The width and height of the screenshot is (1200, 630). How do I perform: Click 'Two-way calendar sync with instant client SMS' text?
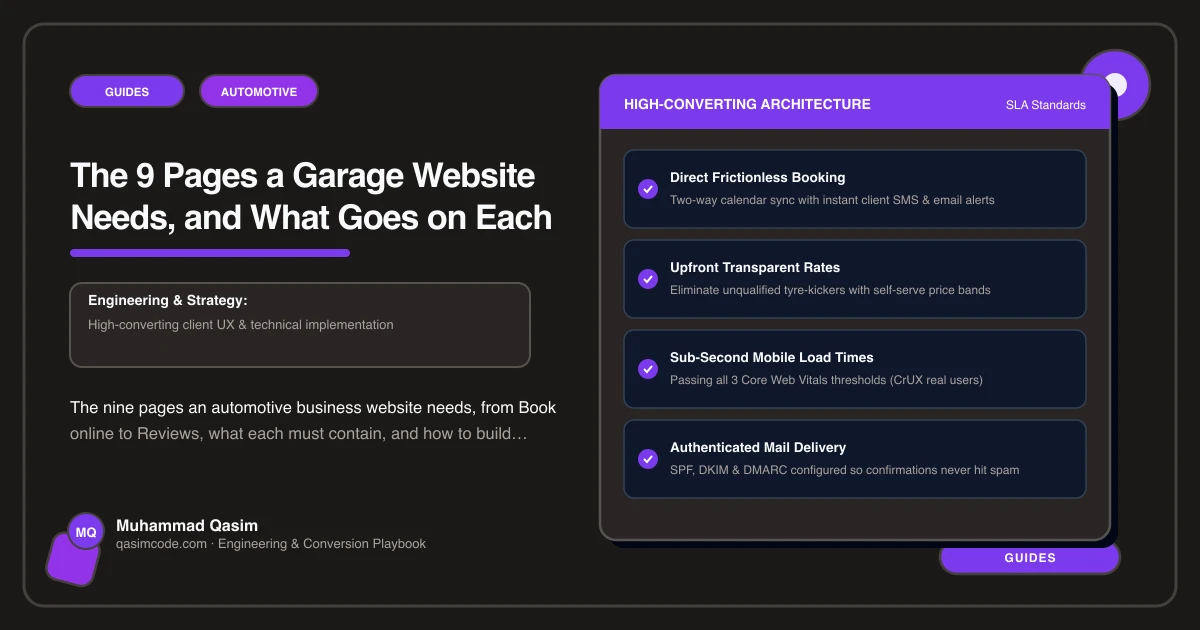[832, 200]
